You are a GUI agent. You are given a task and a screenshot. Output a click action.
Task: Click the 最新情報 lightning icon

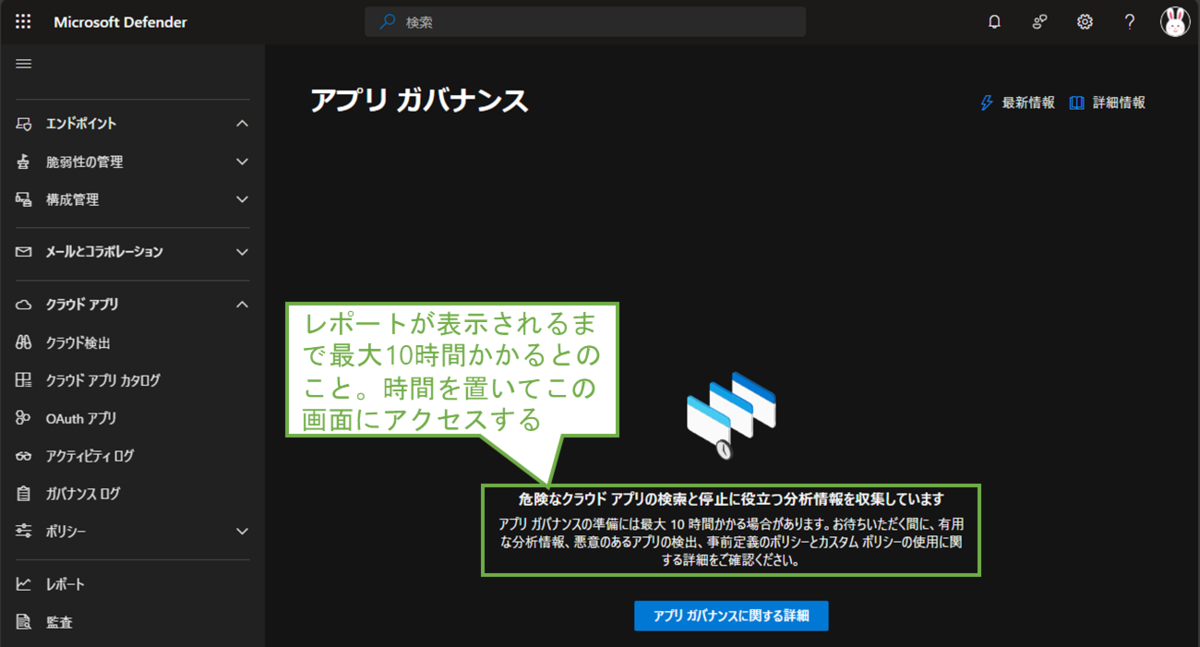(x=987, y=103)
